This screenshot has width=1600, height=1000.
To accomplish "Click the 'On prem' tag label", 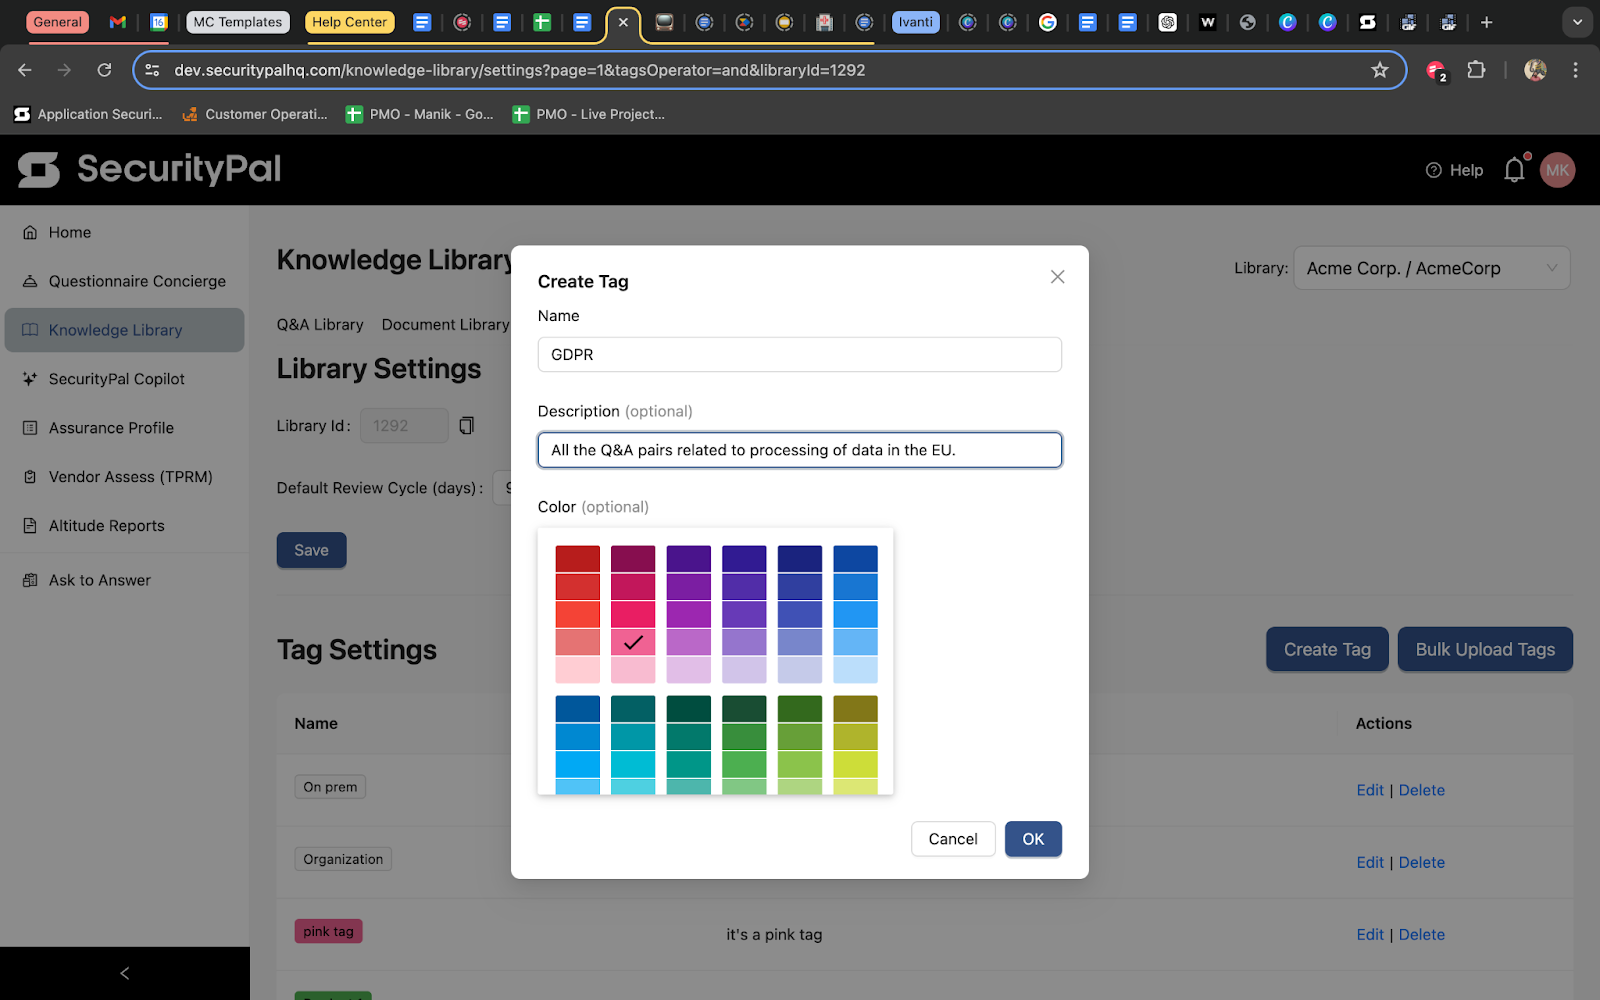I will pos(330,787).
